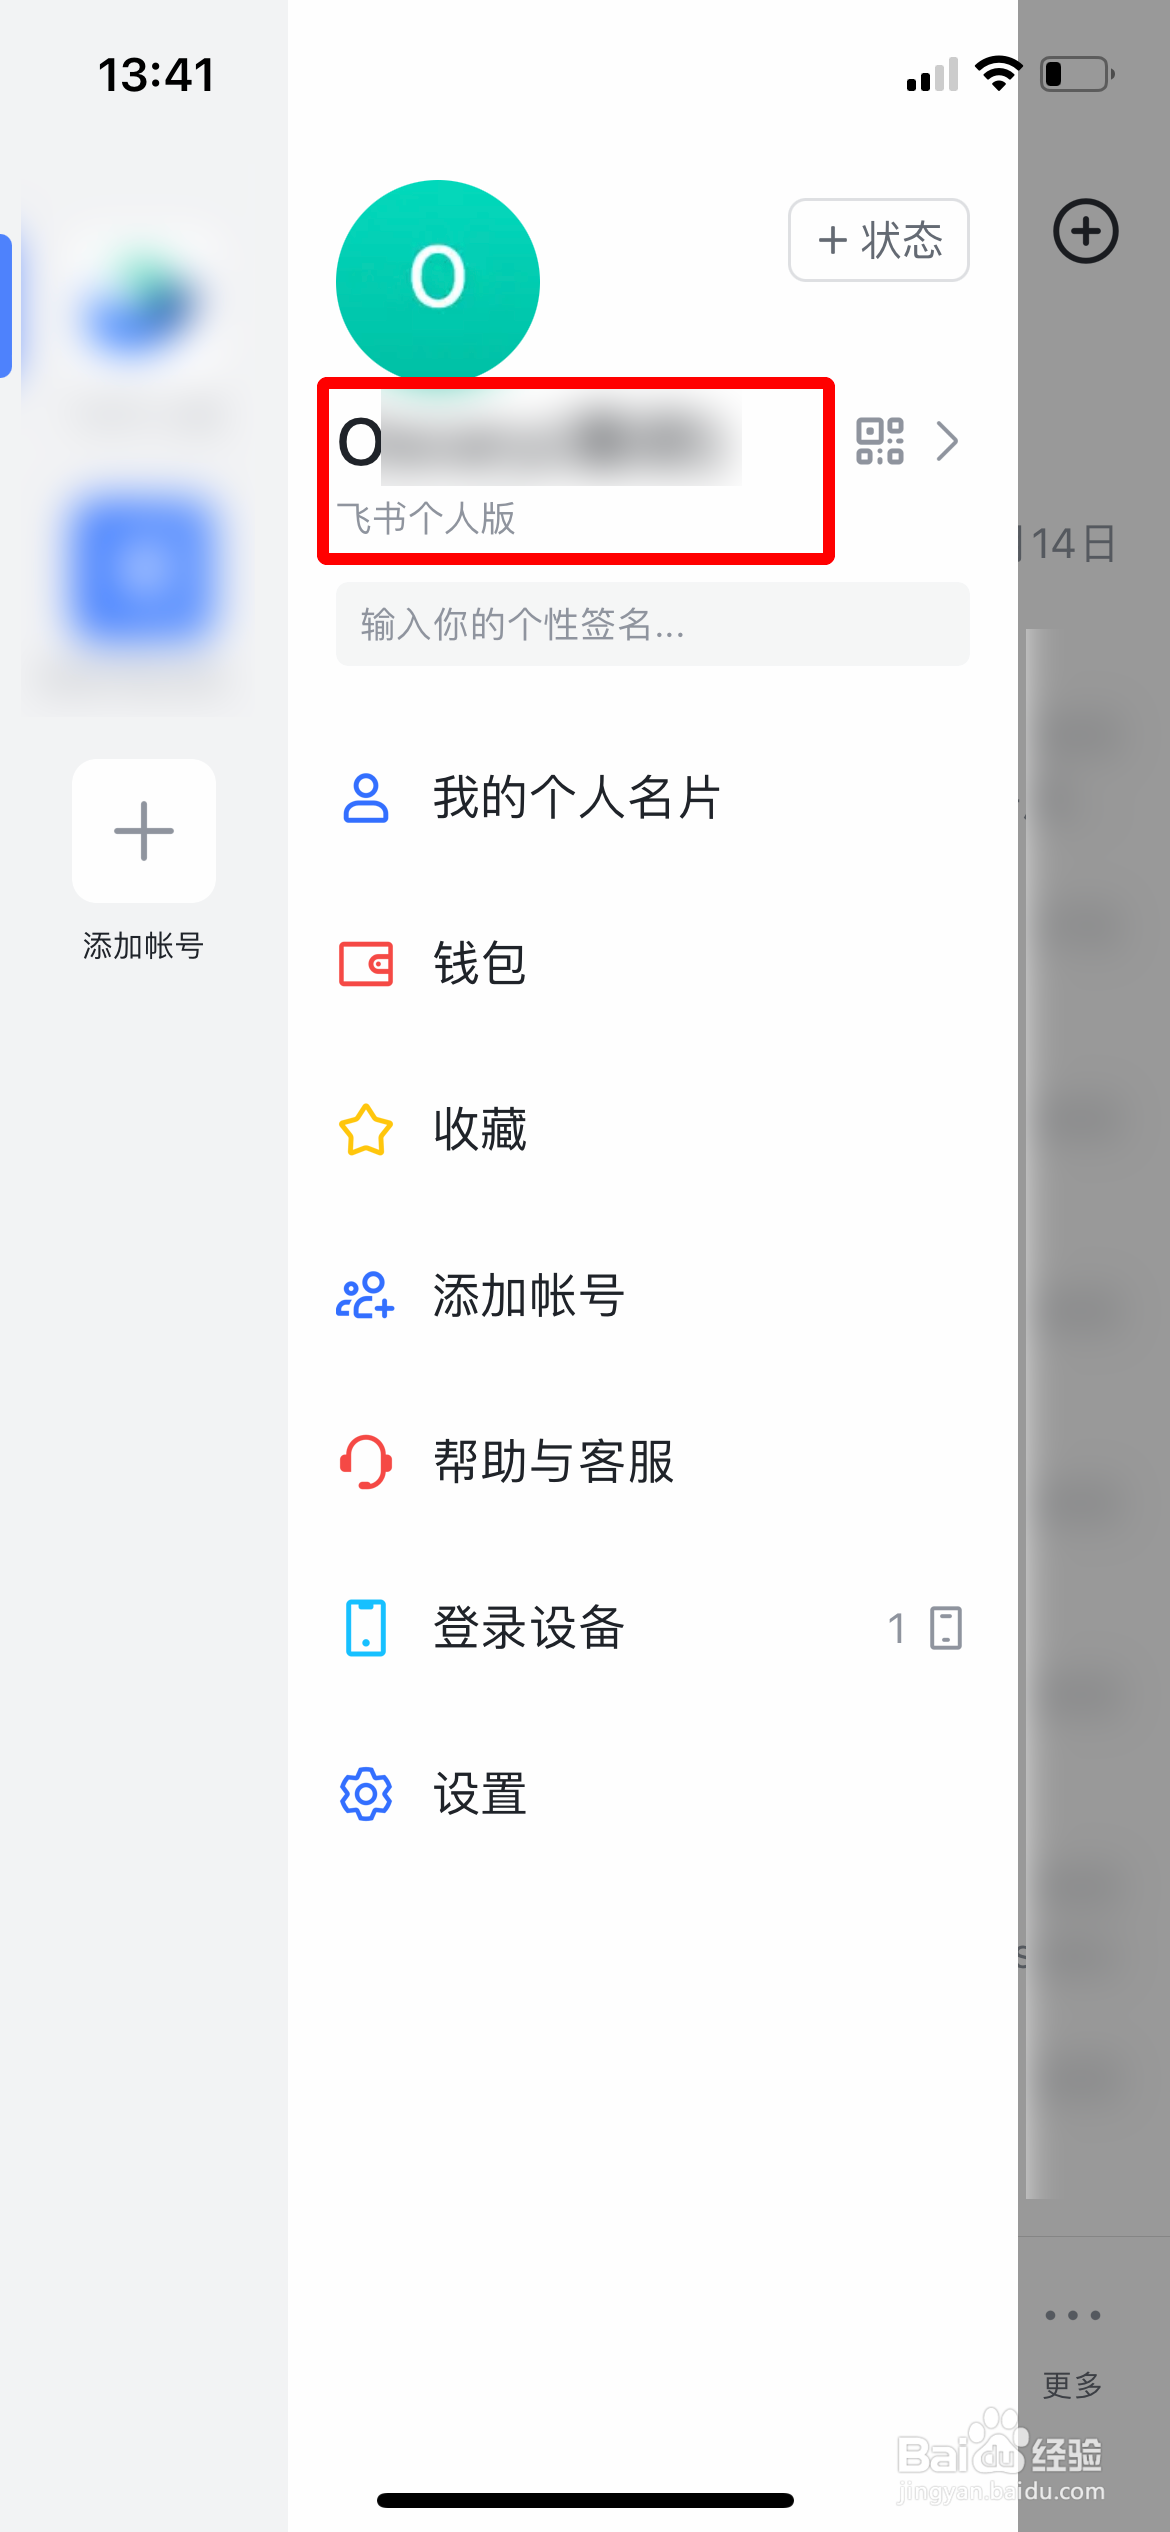1170x2532 pixels.
Task: Tap the phone device icon
Action: pyautogui.click(x=366, y=1628)
